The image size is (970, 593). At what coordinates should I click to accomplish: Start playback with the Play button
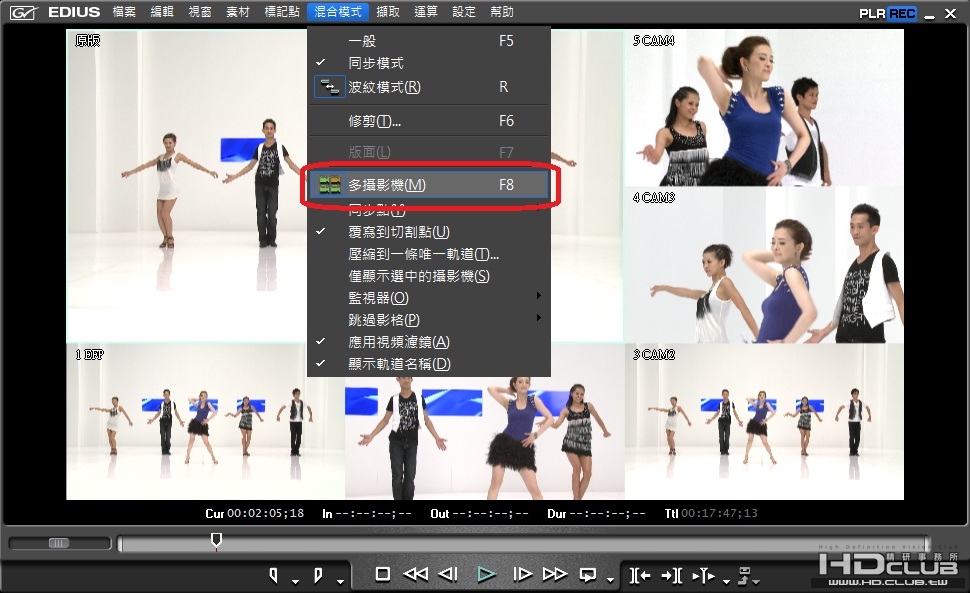(486, 574)
